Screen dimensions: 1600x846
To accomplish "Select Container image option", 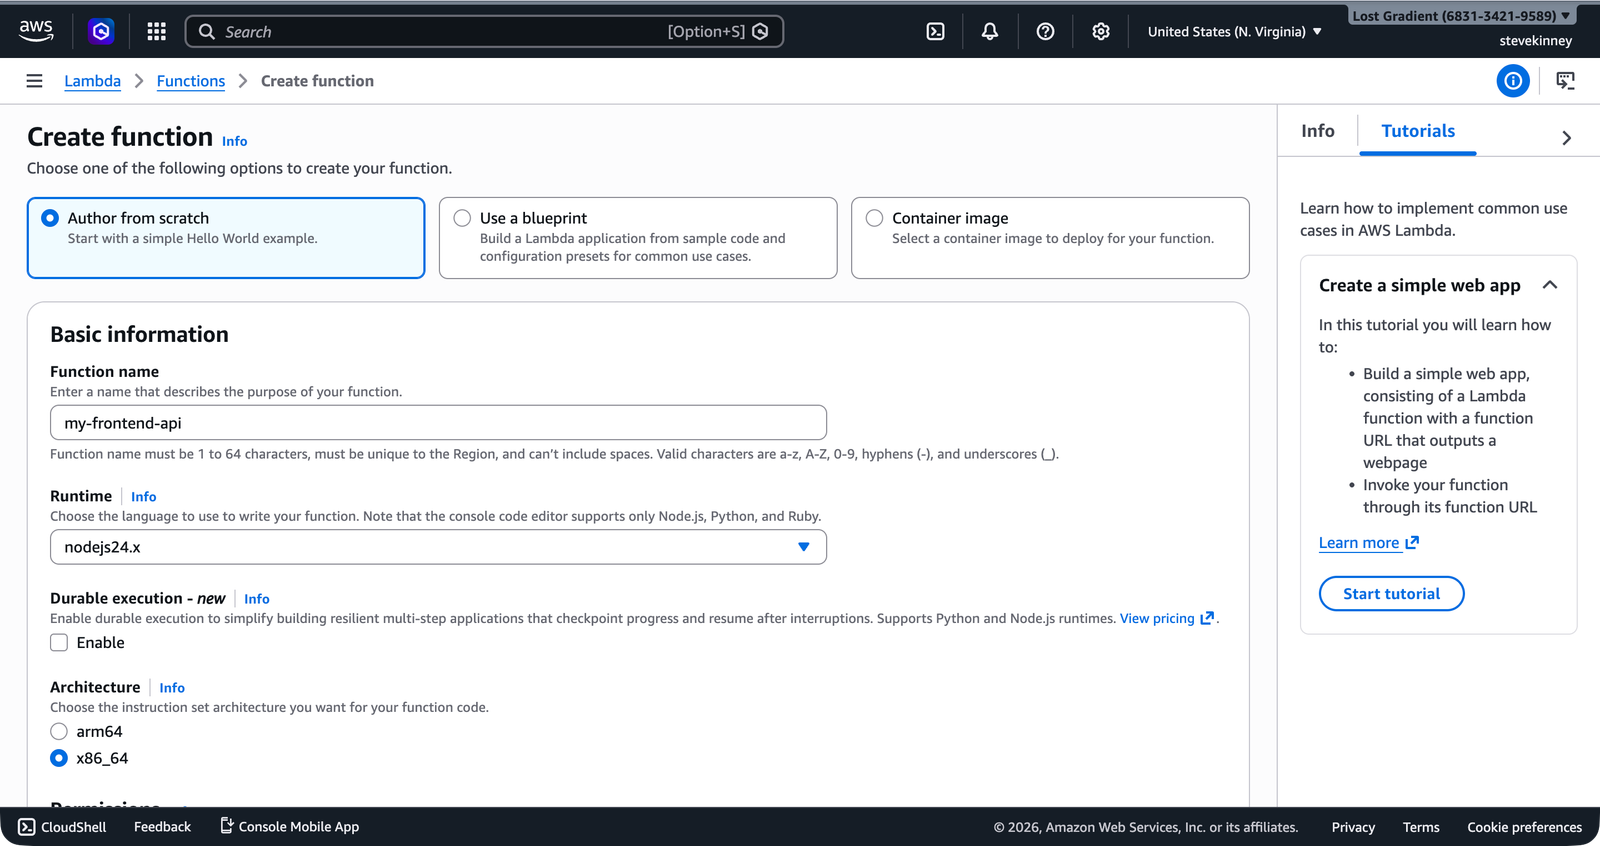I will coord(1050,238).
